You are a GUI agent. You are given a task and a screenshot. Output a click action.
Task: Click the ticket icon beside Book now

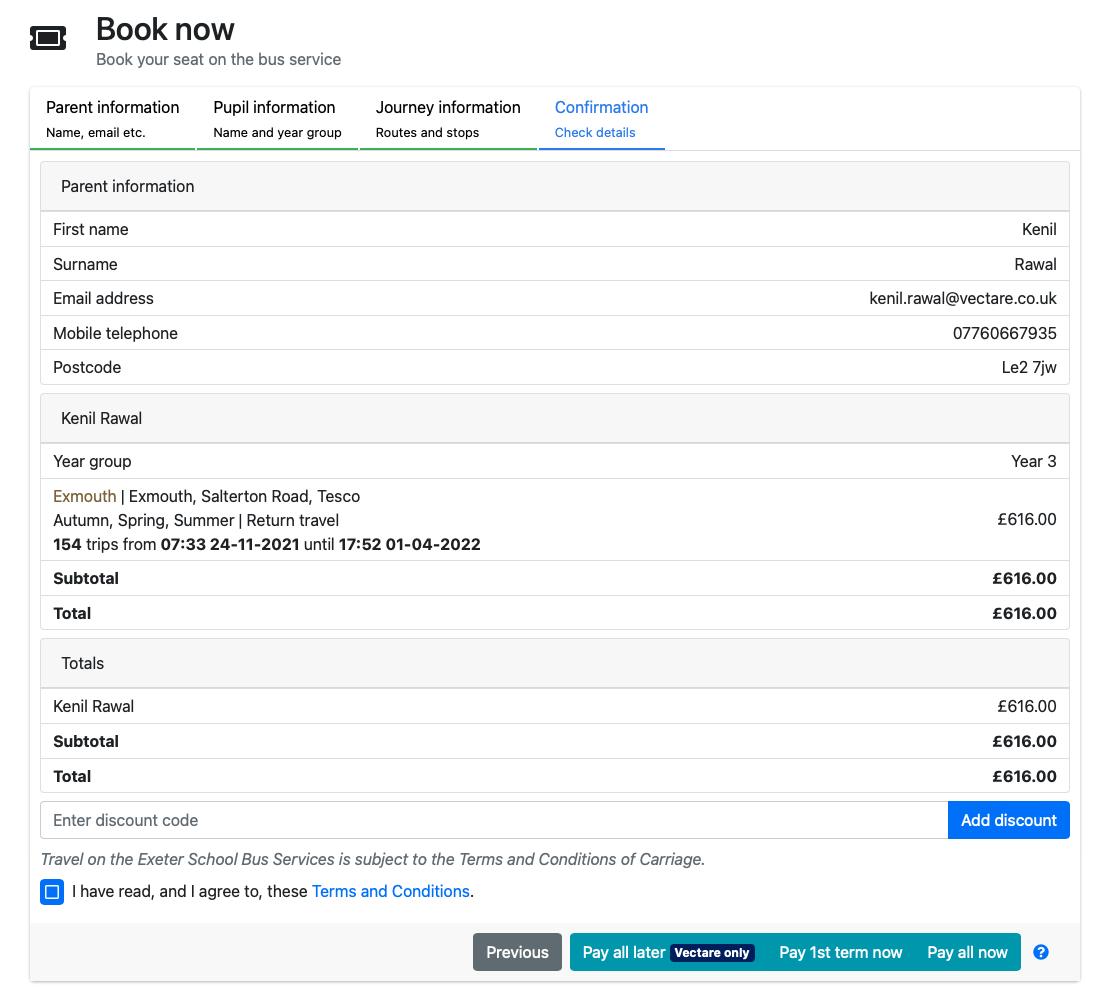coord(48,38)
